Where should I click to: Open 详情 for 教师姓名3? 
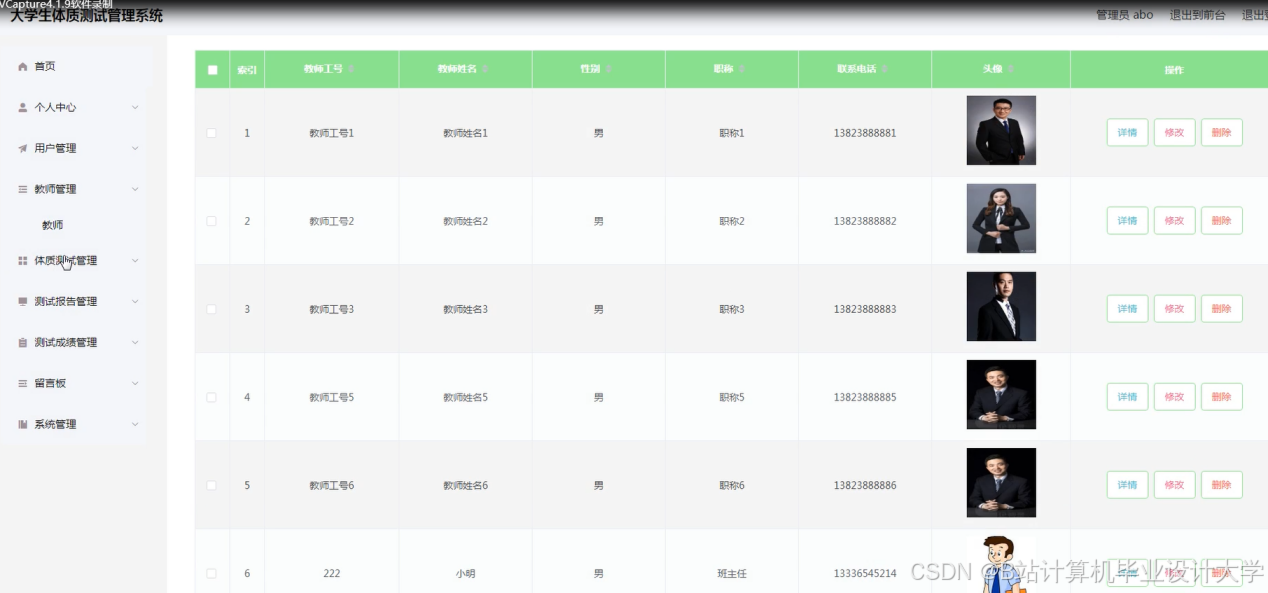point(1127,309)
